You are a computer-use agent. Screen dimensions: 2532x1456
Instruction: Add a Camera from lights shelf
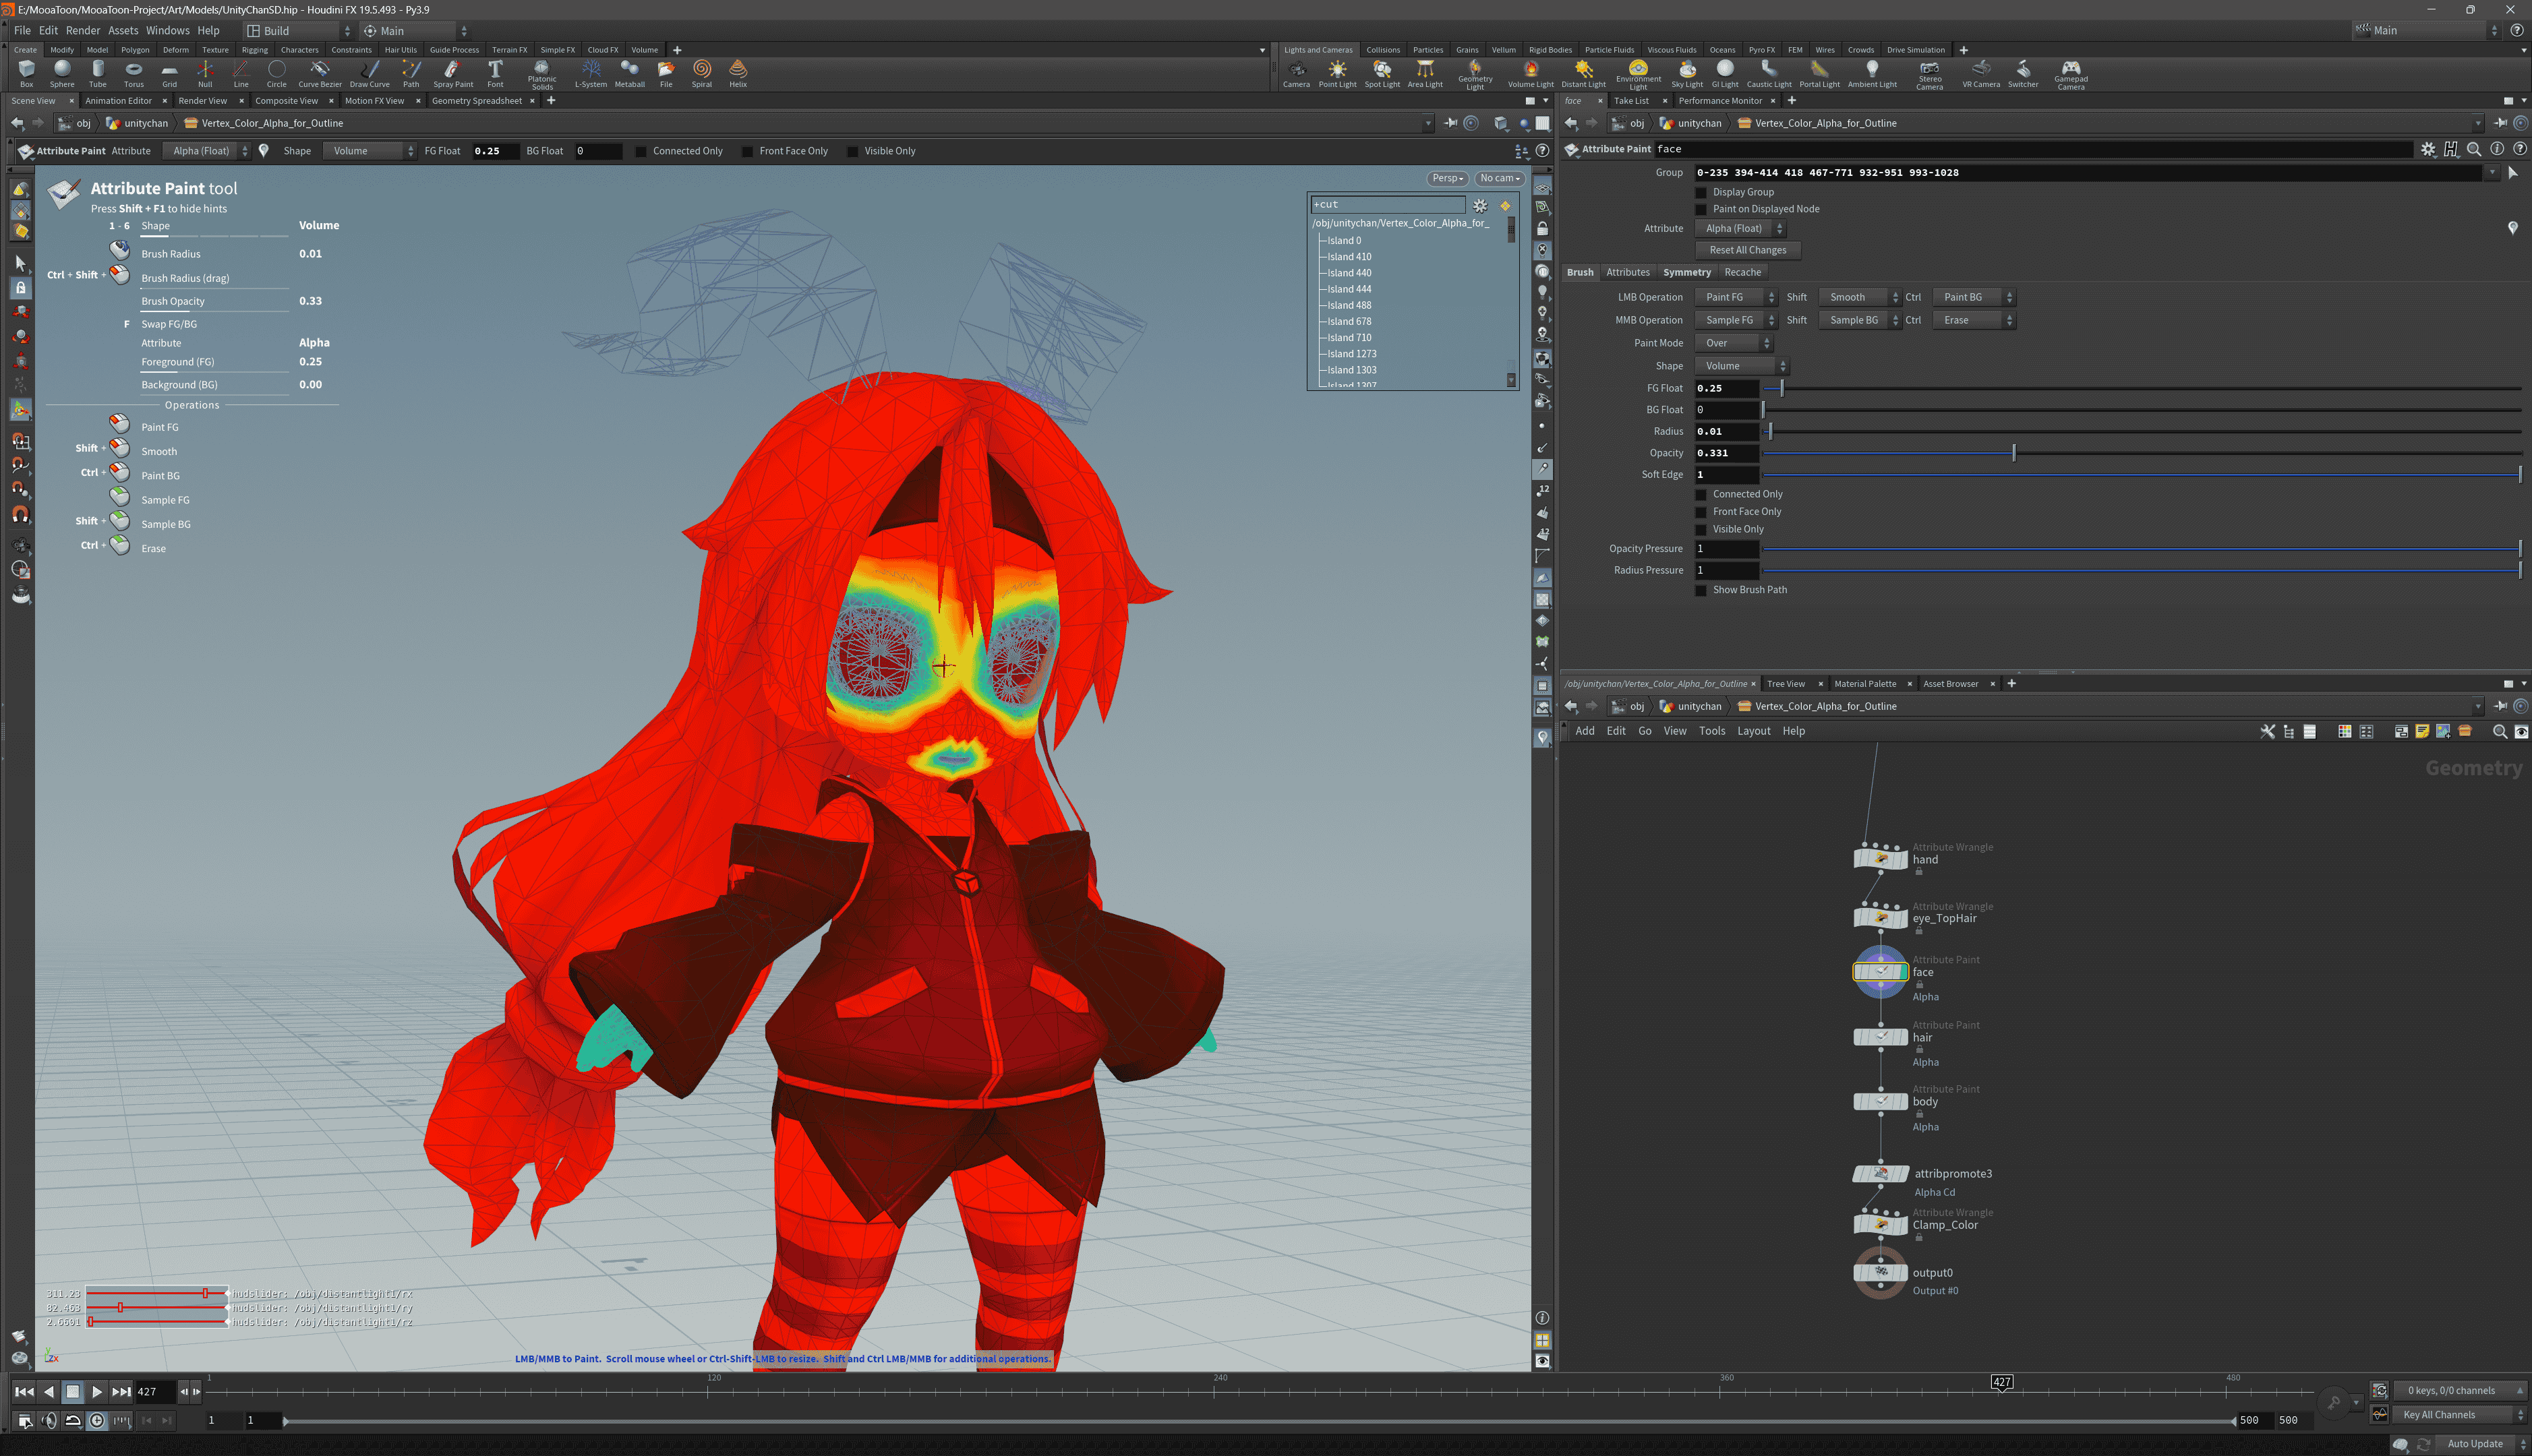click(1297, 73)
